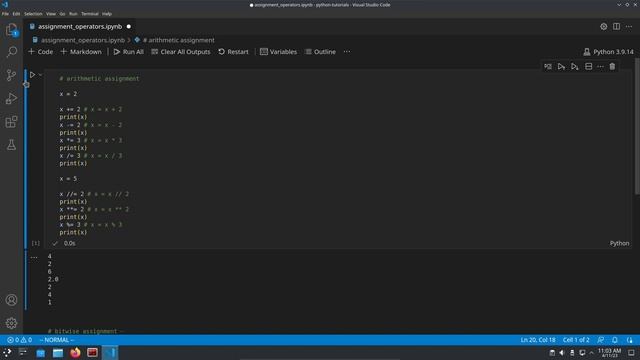
Task: Open Firefox from the taskbar
Action: (x=75, y=353)
